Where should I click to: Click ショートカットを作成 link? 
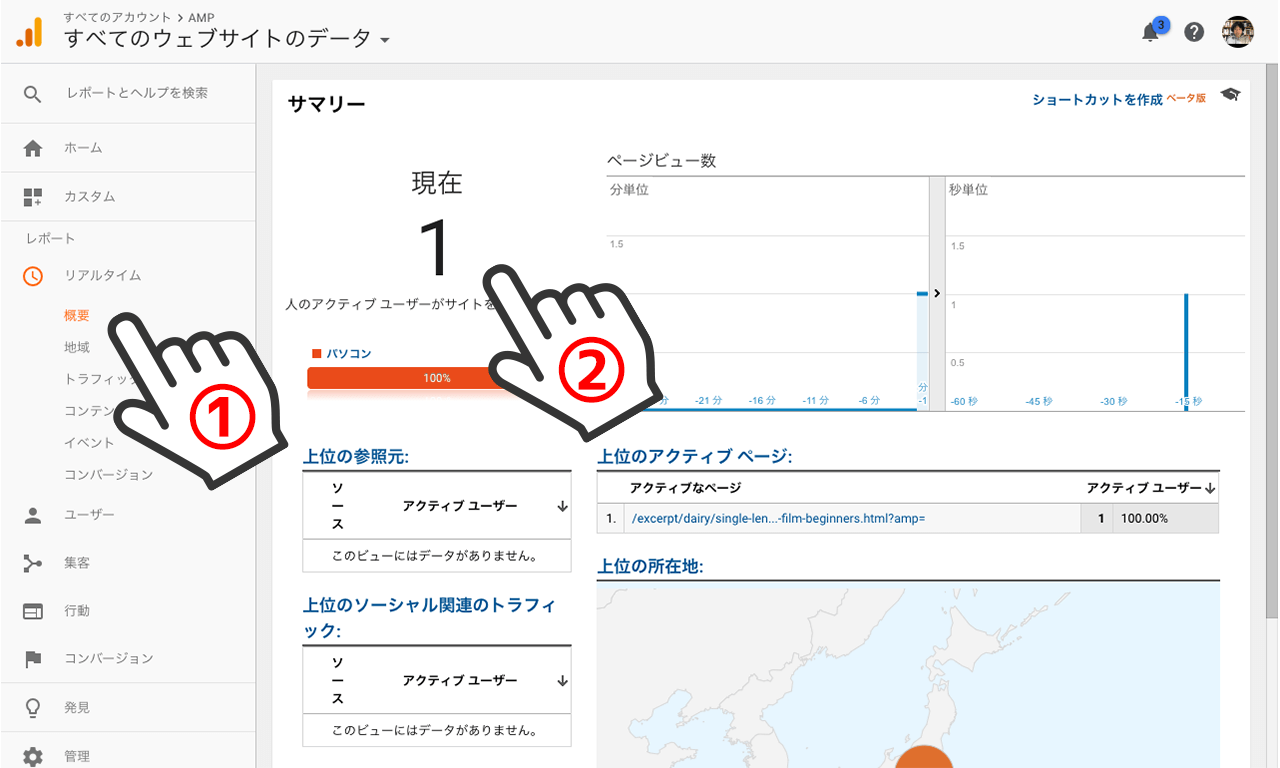[1097, 99]
